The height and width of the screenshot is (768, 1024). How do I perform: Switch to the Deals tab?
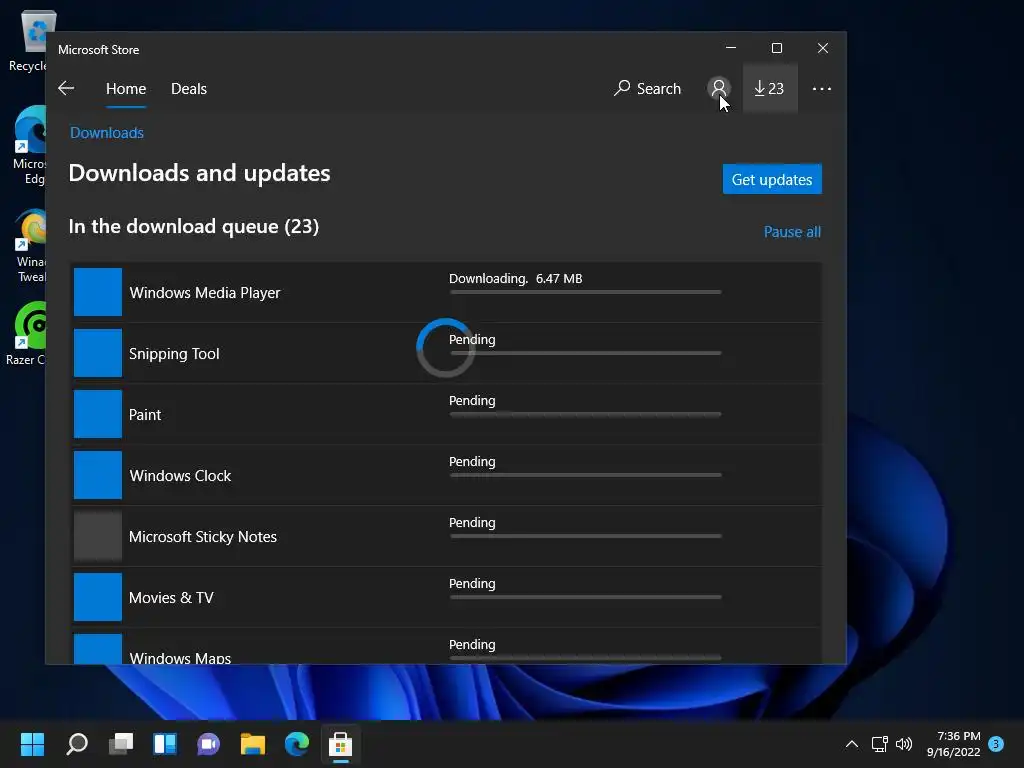coord(189,88)
